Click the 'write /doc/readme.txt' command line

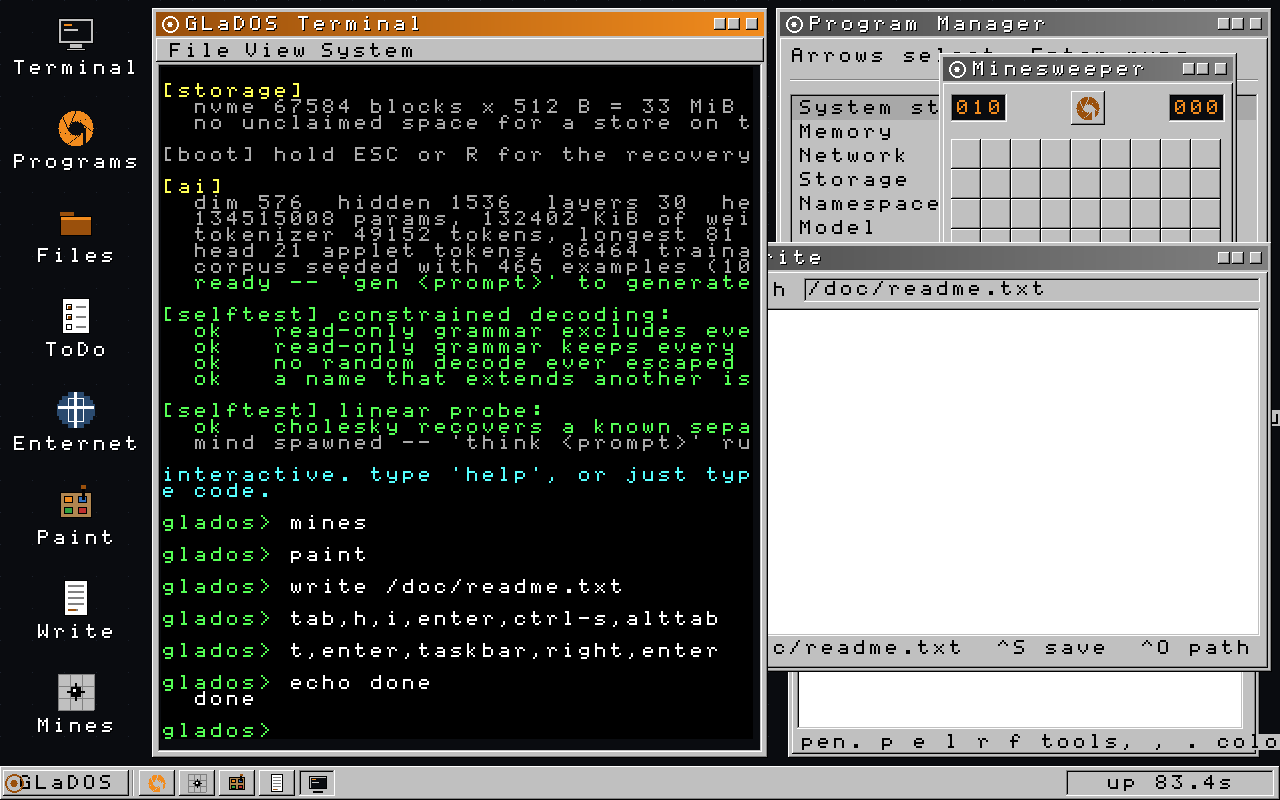click(x=456, y=587)
